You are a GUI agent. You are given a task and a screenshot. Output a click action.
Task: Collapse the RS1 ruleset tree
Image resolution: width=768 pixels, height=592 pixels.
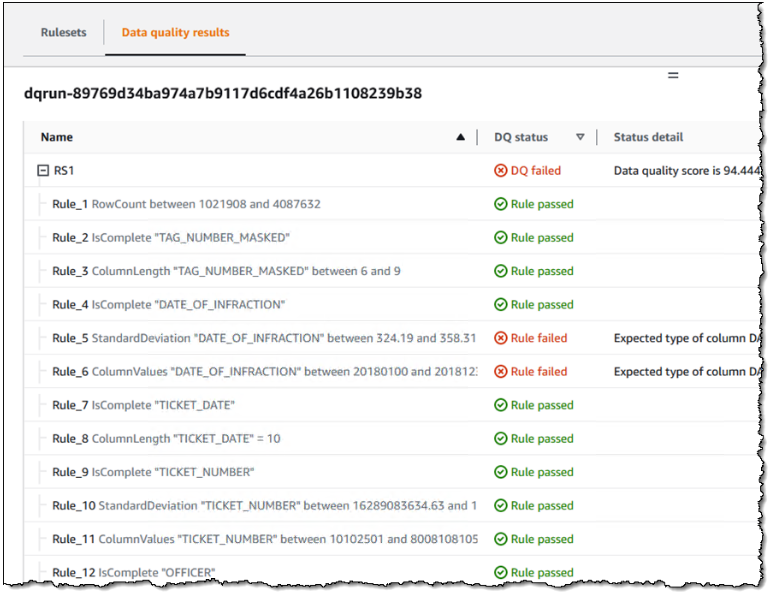pyautogui.click(x=42, y=171)
